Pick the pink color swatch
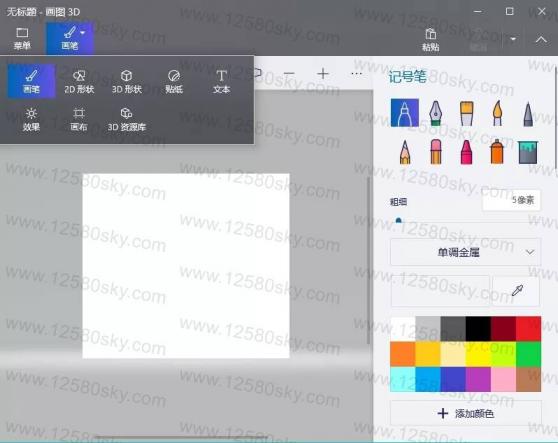The image size is (558, 443). [504, 379]
